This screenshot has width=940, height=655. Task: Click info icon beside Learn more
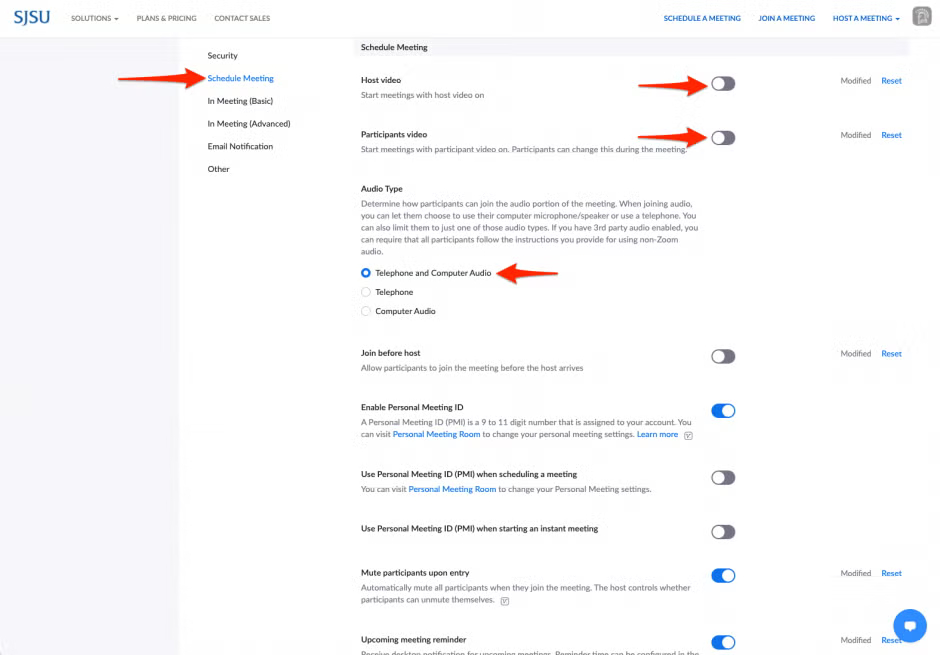click(689, 435)
